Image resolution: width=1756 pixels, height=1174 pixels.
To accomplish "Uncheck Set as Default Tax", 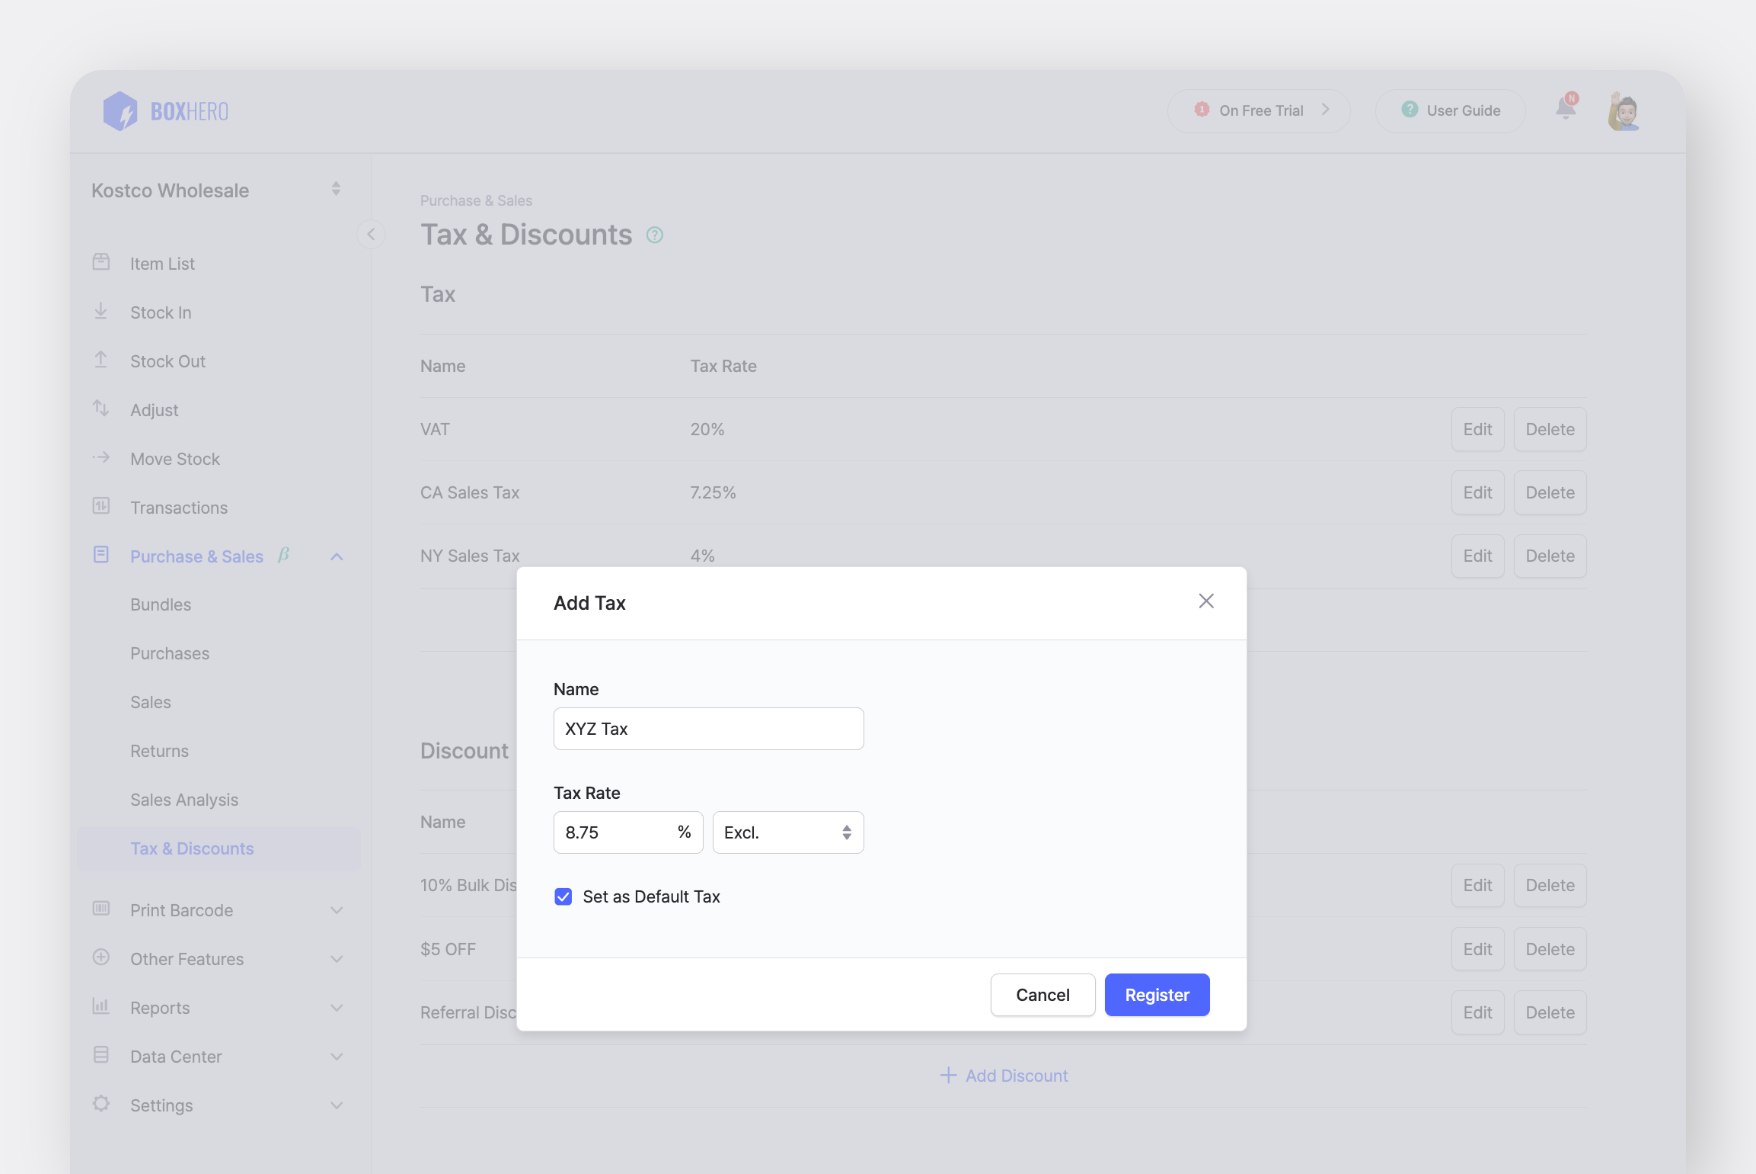I will [x=563, y=896].
